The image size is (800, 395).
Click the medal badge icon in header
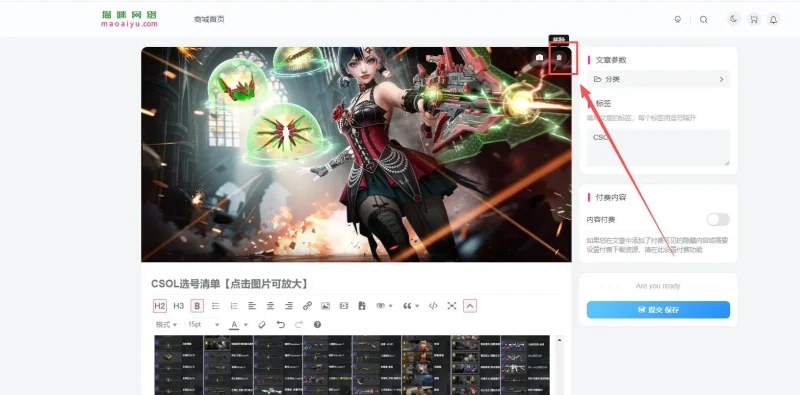coord(678,19)
